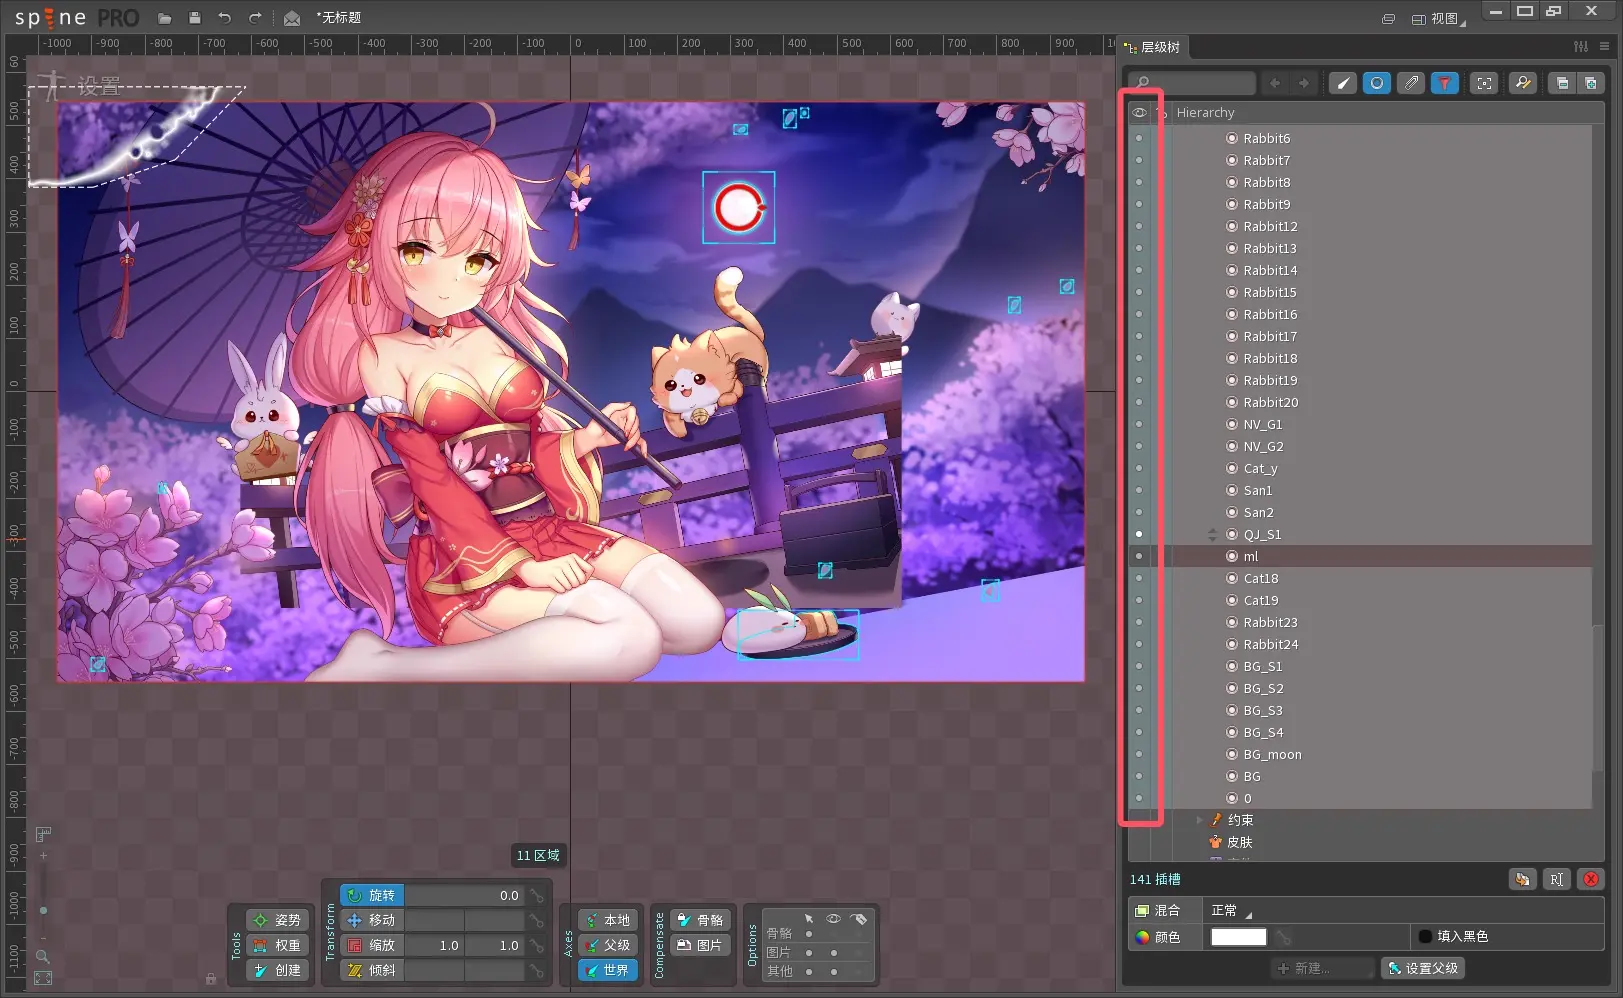Image resolution: width=1623 pixels, height=998 pixels.
Task: Click the collapse all tree nodes icon
Action: [1562, 83]
